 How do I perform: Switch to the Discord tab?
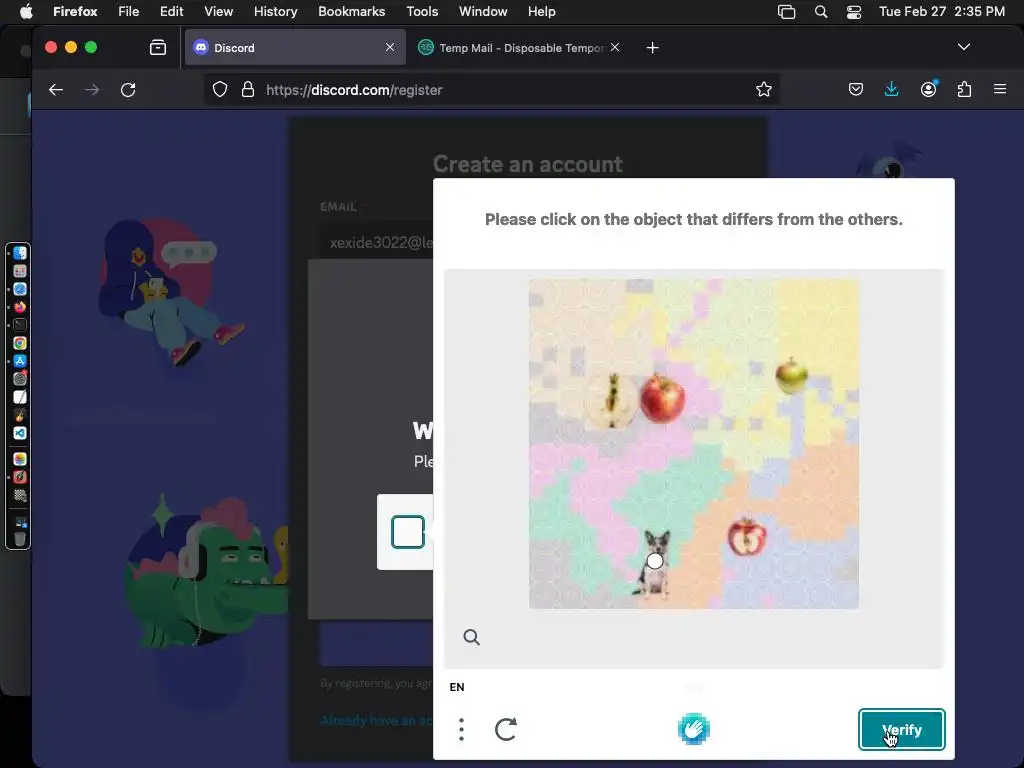[295, 48]
